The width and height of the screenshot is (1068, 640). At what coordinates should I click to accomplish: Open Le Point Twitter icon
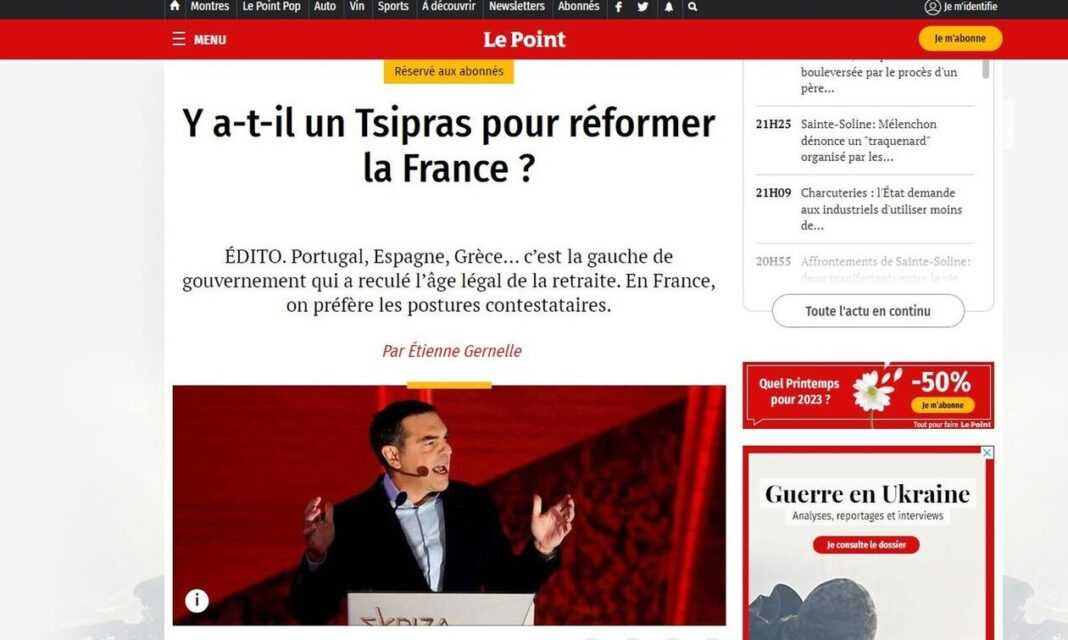click(643, 7)
